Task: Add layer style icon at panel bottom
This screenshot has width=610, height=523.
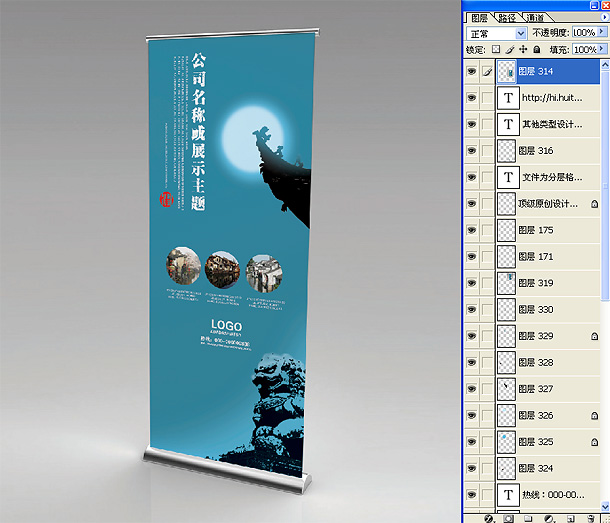Action: [489, 519]
